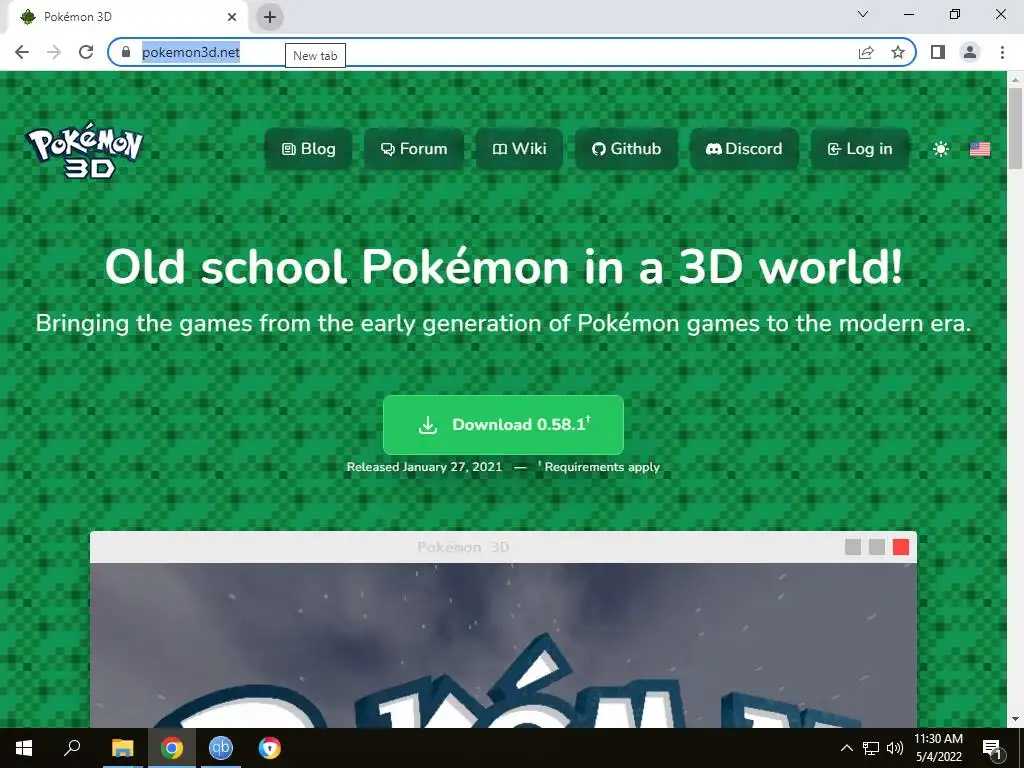Click Download 0.58.1 button
Viewport: 1024px width, 768px height.
(x=503, y=424)
